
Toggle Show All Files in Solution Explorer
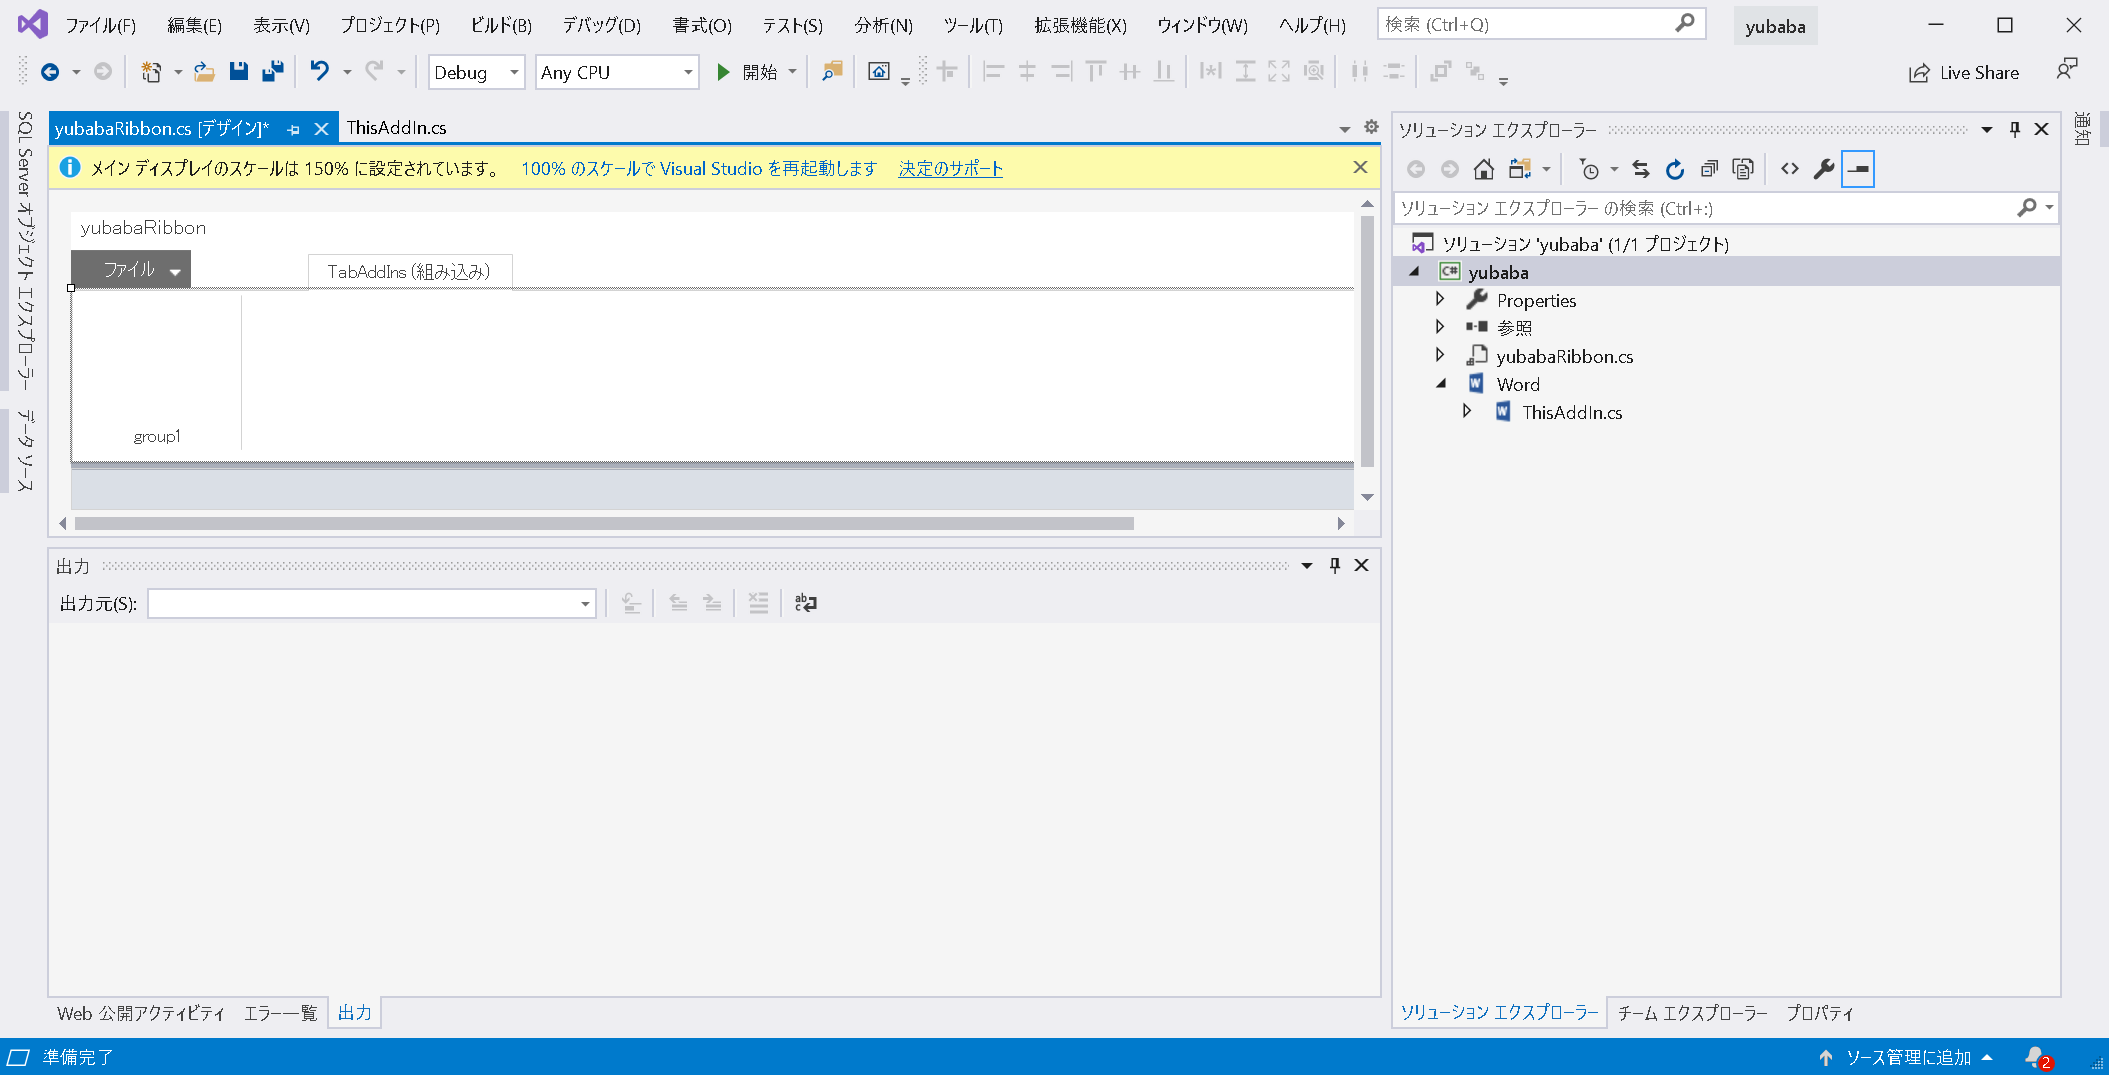coord(1743,169)
